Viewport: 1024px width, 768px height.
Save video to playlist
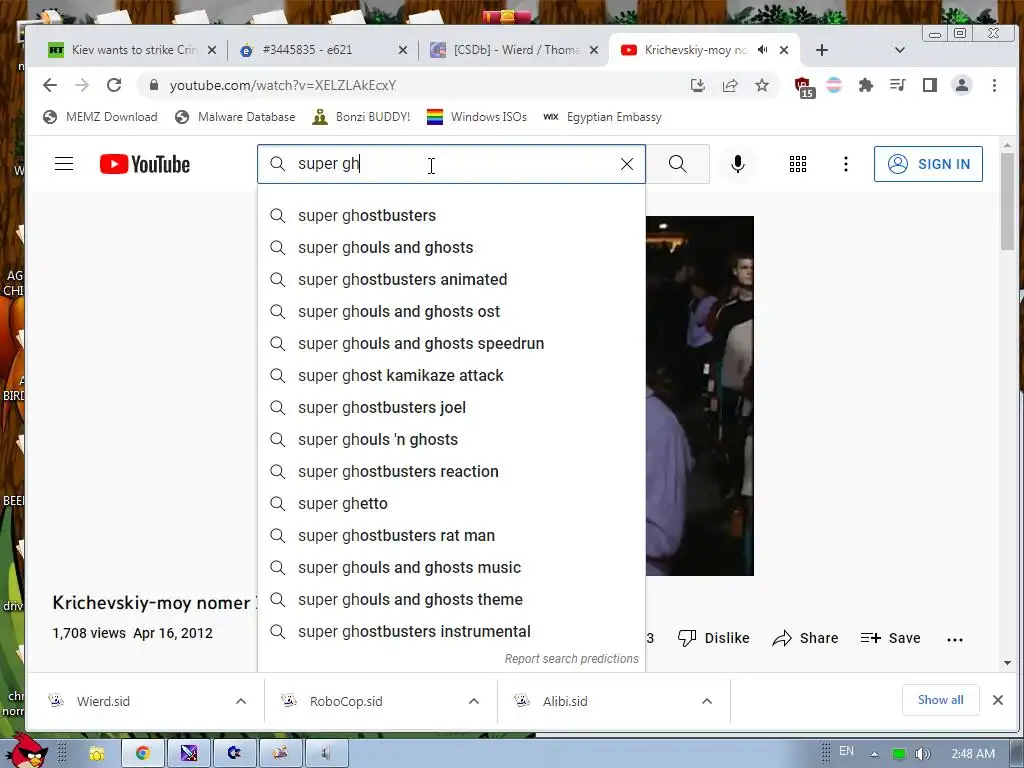[x=891, y=638]
